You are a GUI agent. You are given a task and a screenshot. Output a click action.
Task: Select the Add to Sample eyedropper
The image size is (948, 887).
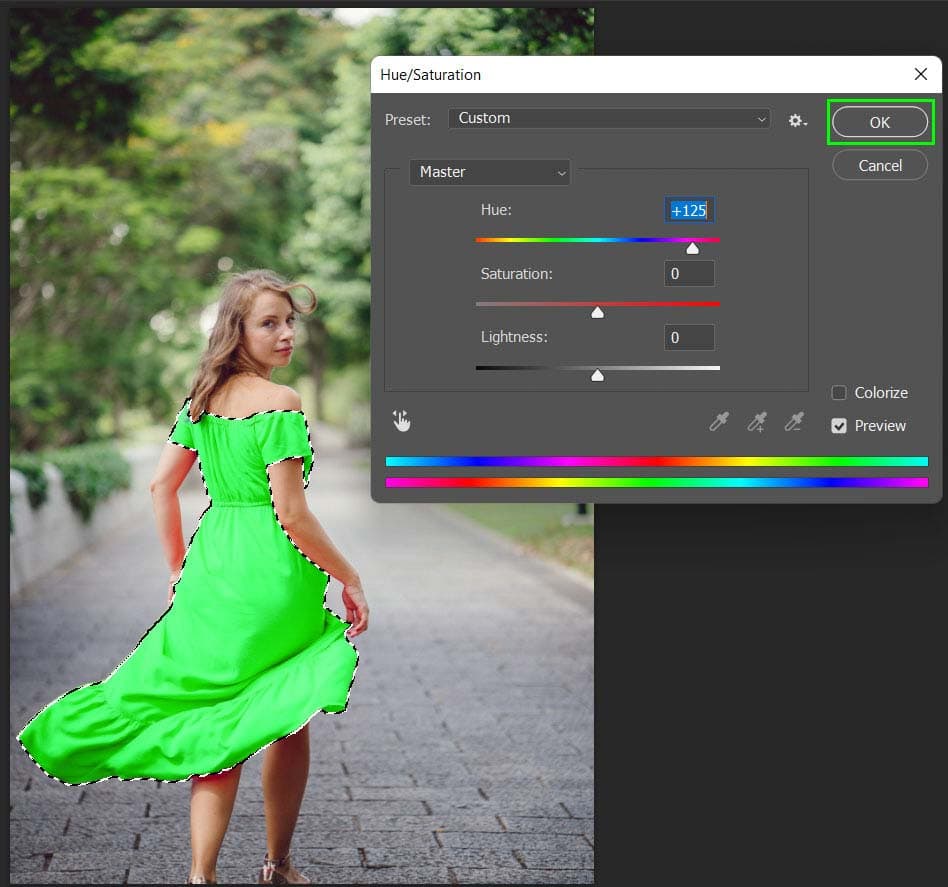click(757, 421)
